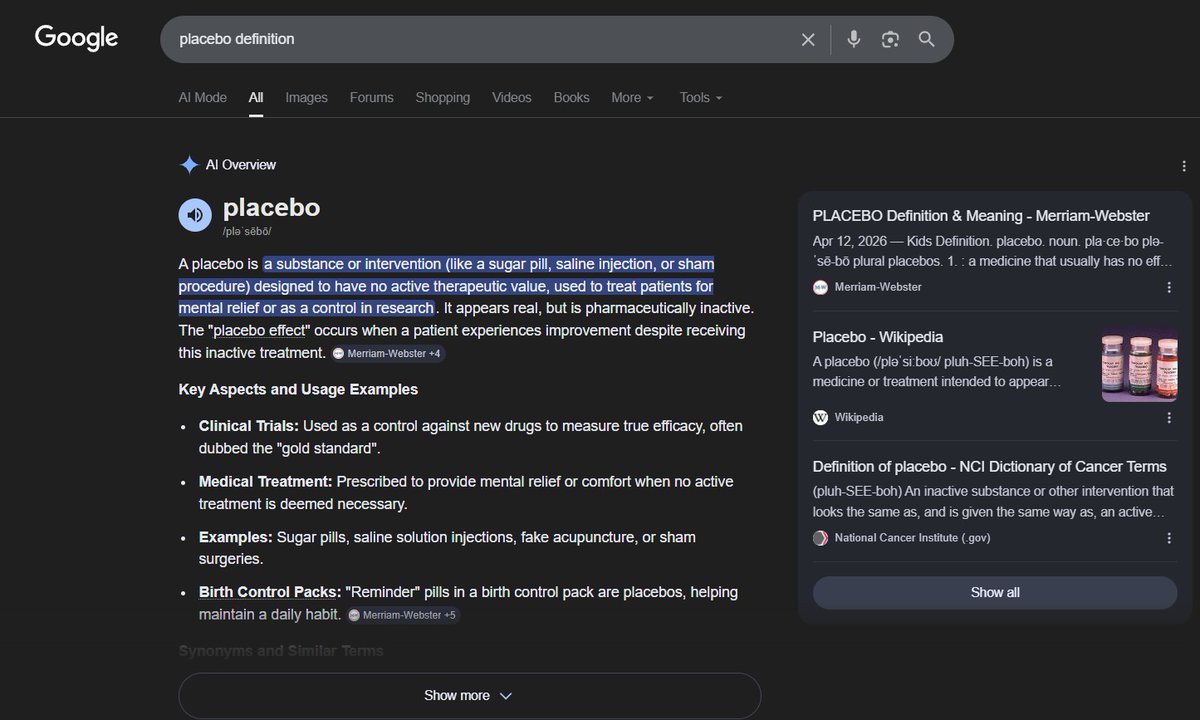
Task: Open the Forums tab
Action: click(371, 97)
